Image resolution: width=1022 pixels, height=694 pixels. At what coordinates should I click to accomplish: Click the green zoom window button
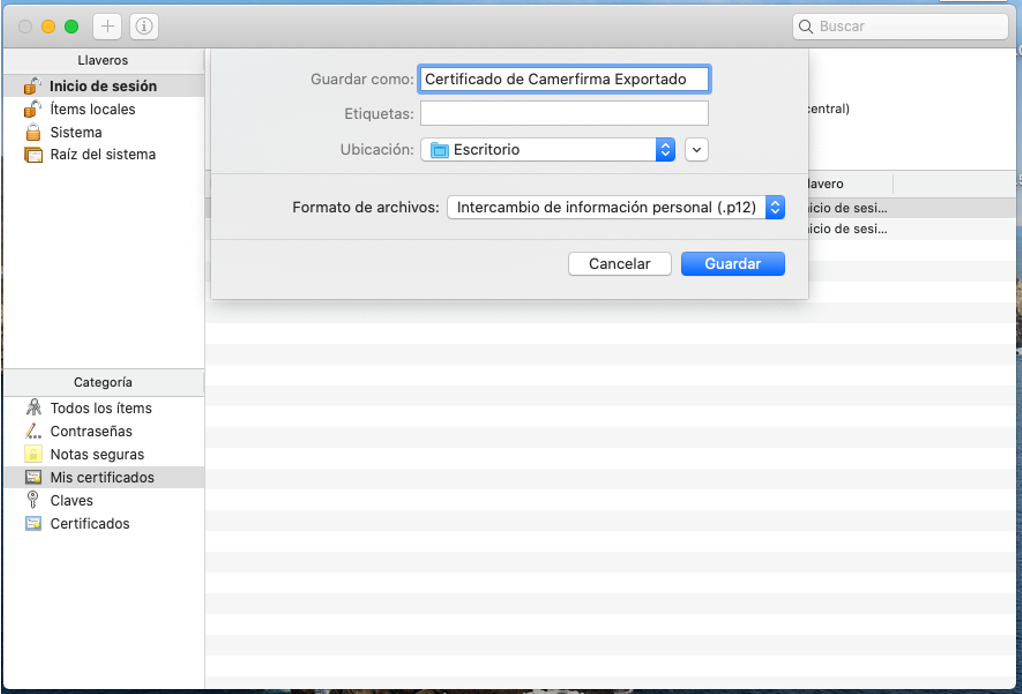click(x=72, y=27)
